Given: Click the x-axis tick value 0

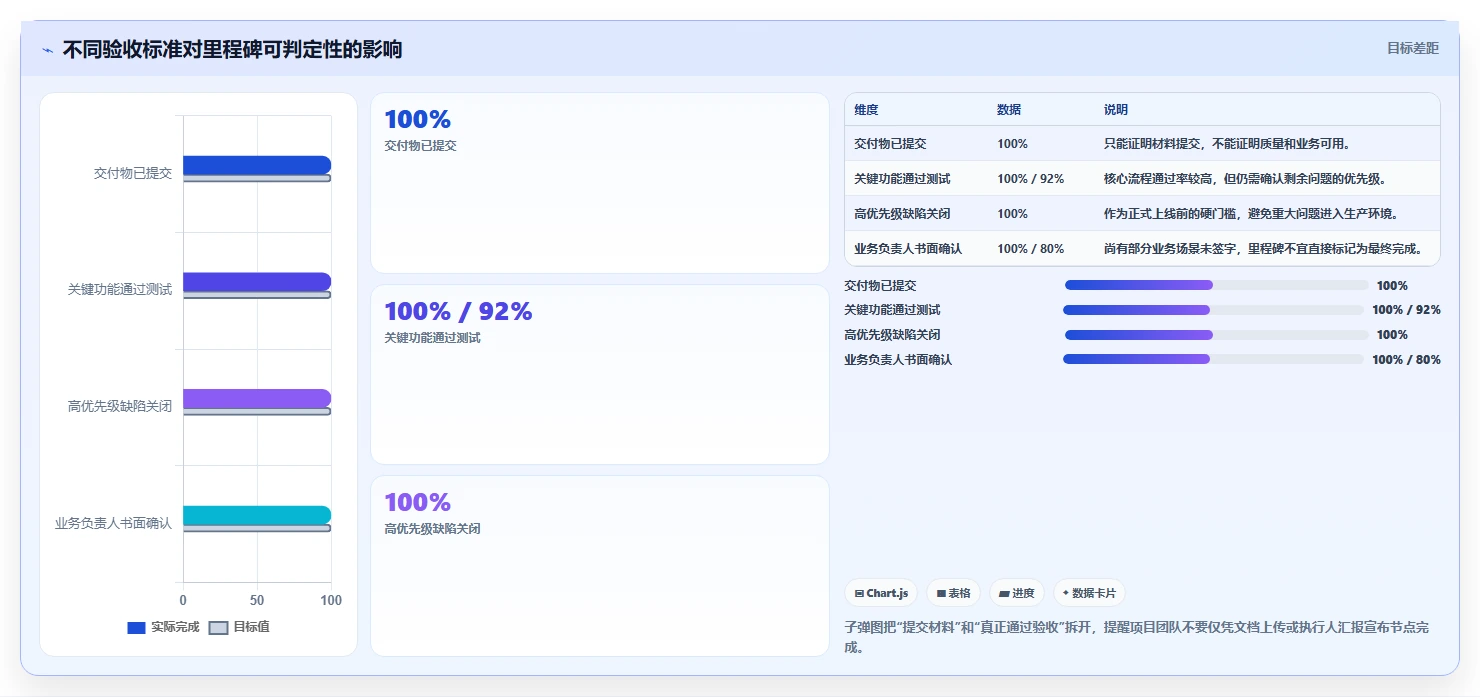Looking at the screenshot, I should [x=183, y=600].
